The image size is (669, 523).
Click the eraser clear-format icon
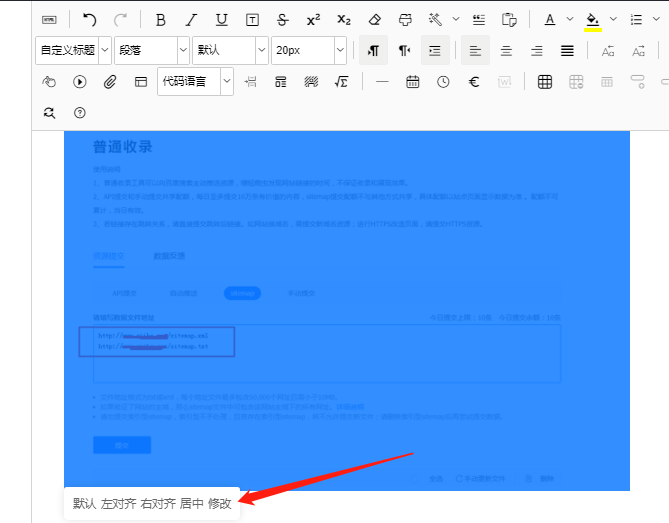point(375,19)
